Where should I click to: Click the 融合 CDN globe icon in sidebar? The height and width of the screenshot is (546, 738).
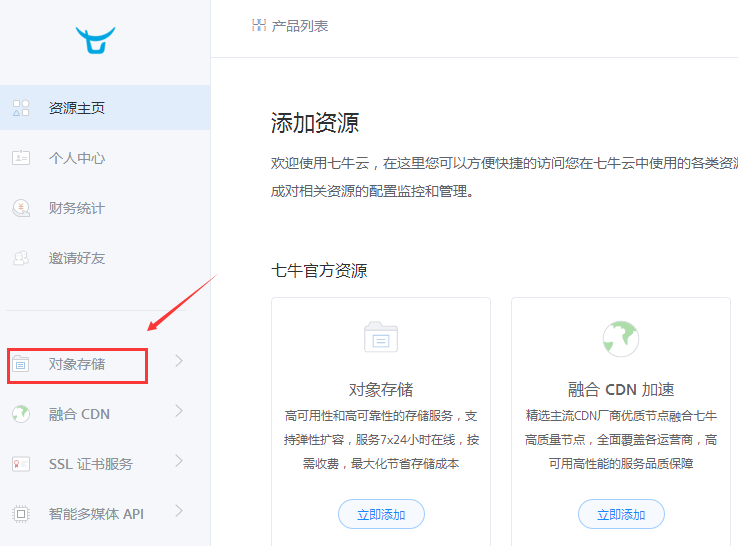click(x=21, y=414)
